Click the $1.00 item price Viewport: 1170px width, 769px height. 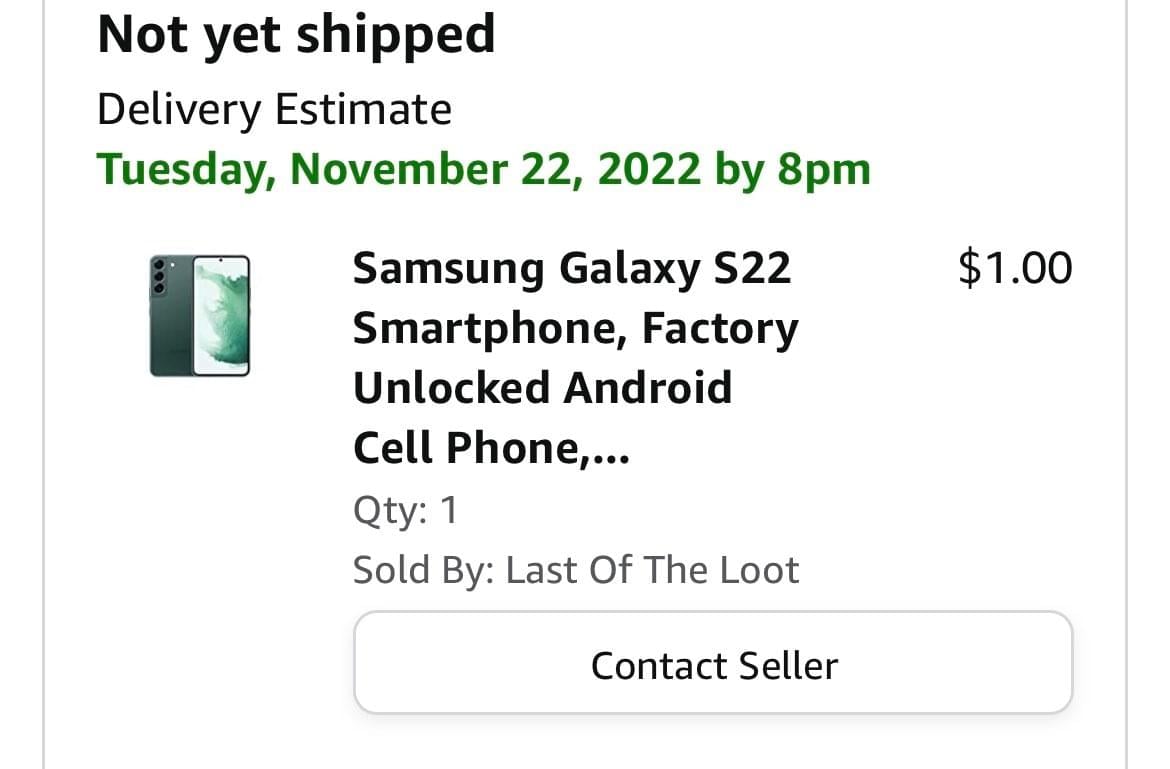pyautogui.click(x=1014, y=268)
